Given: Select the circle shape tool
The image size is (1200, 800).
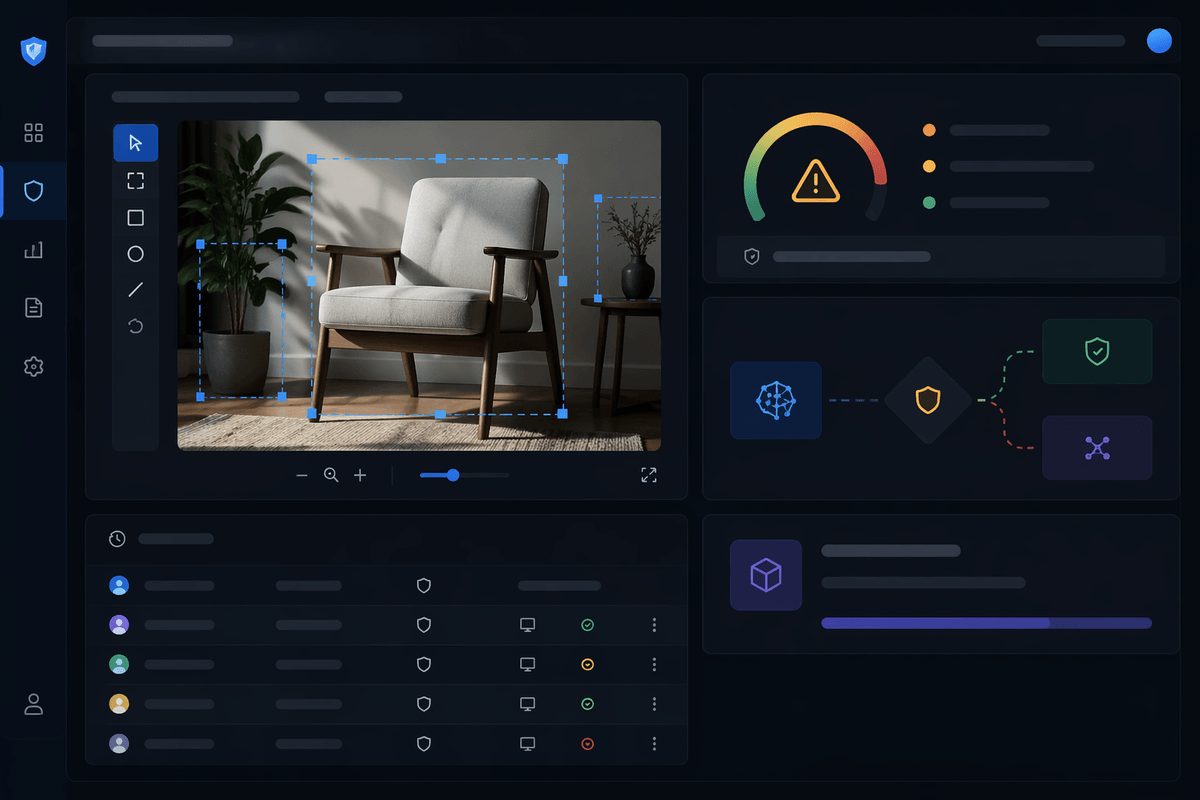Looking at the screenshot, I should 136,254.
